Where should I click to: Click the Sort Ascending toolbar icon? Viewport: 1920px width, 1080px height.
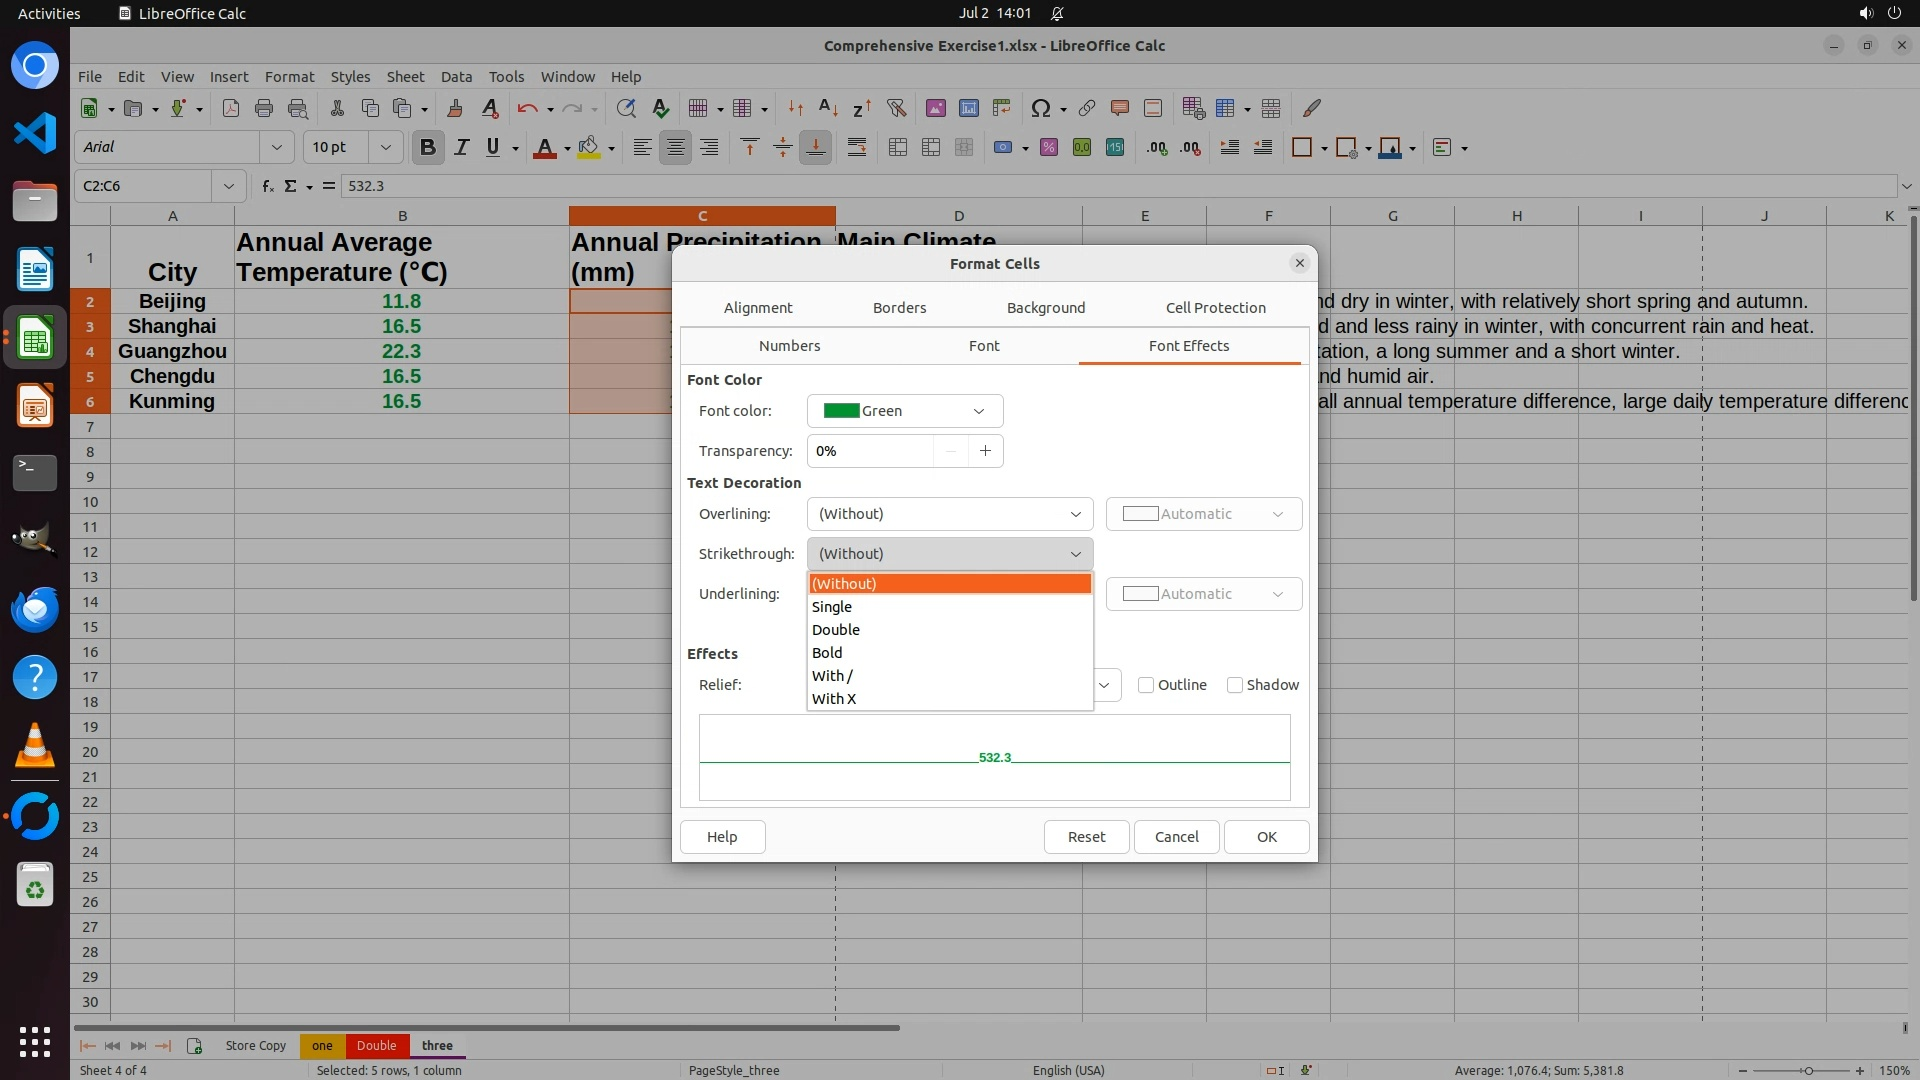point(828,108)
